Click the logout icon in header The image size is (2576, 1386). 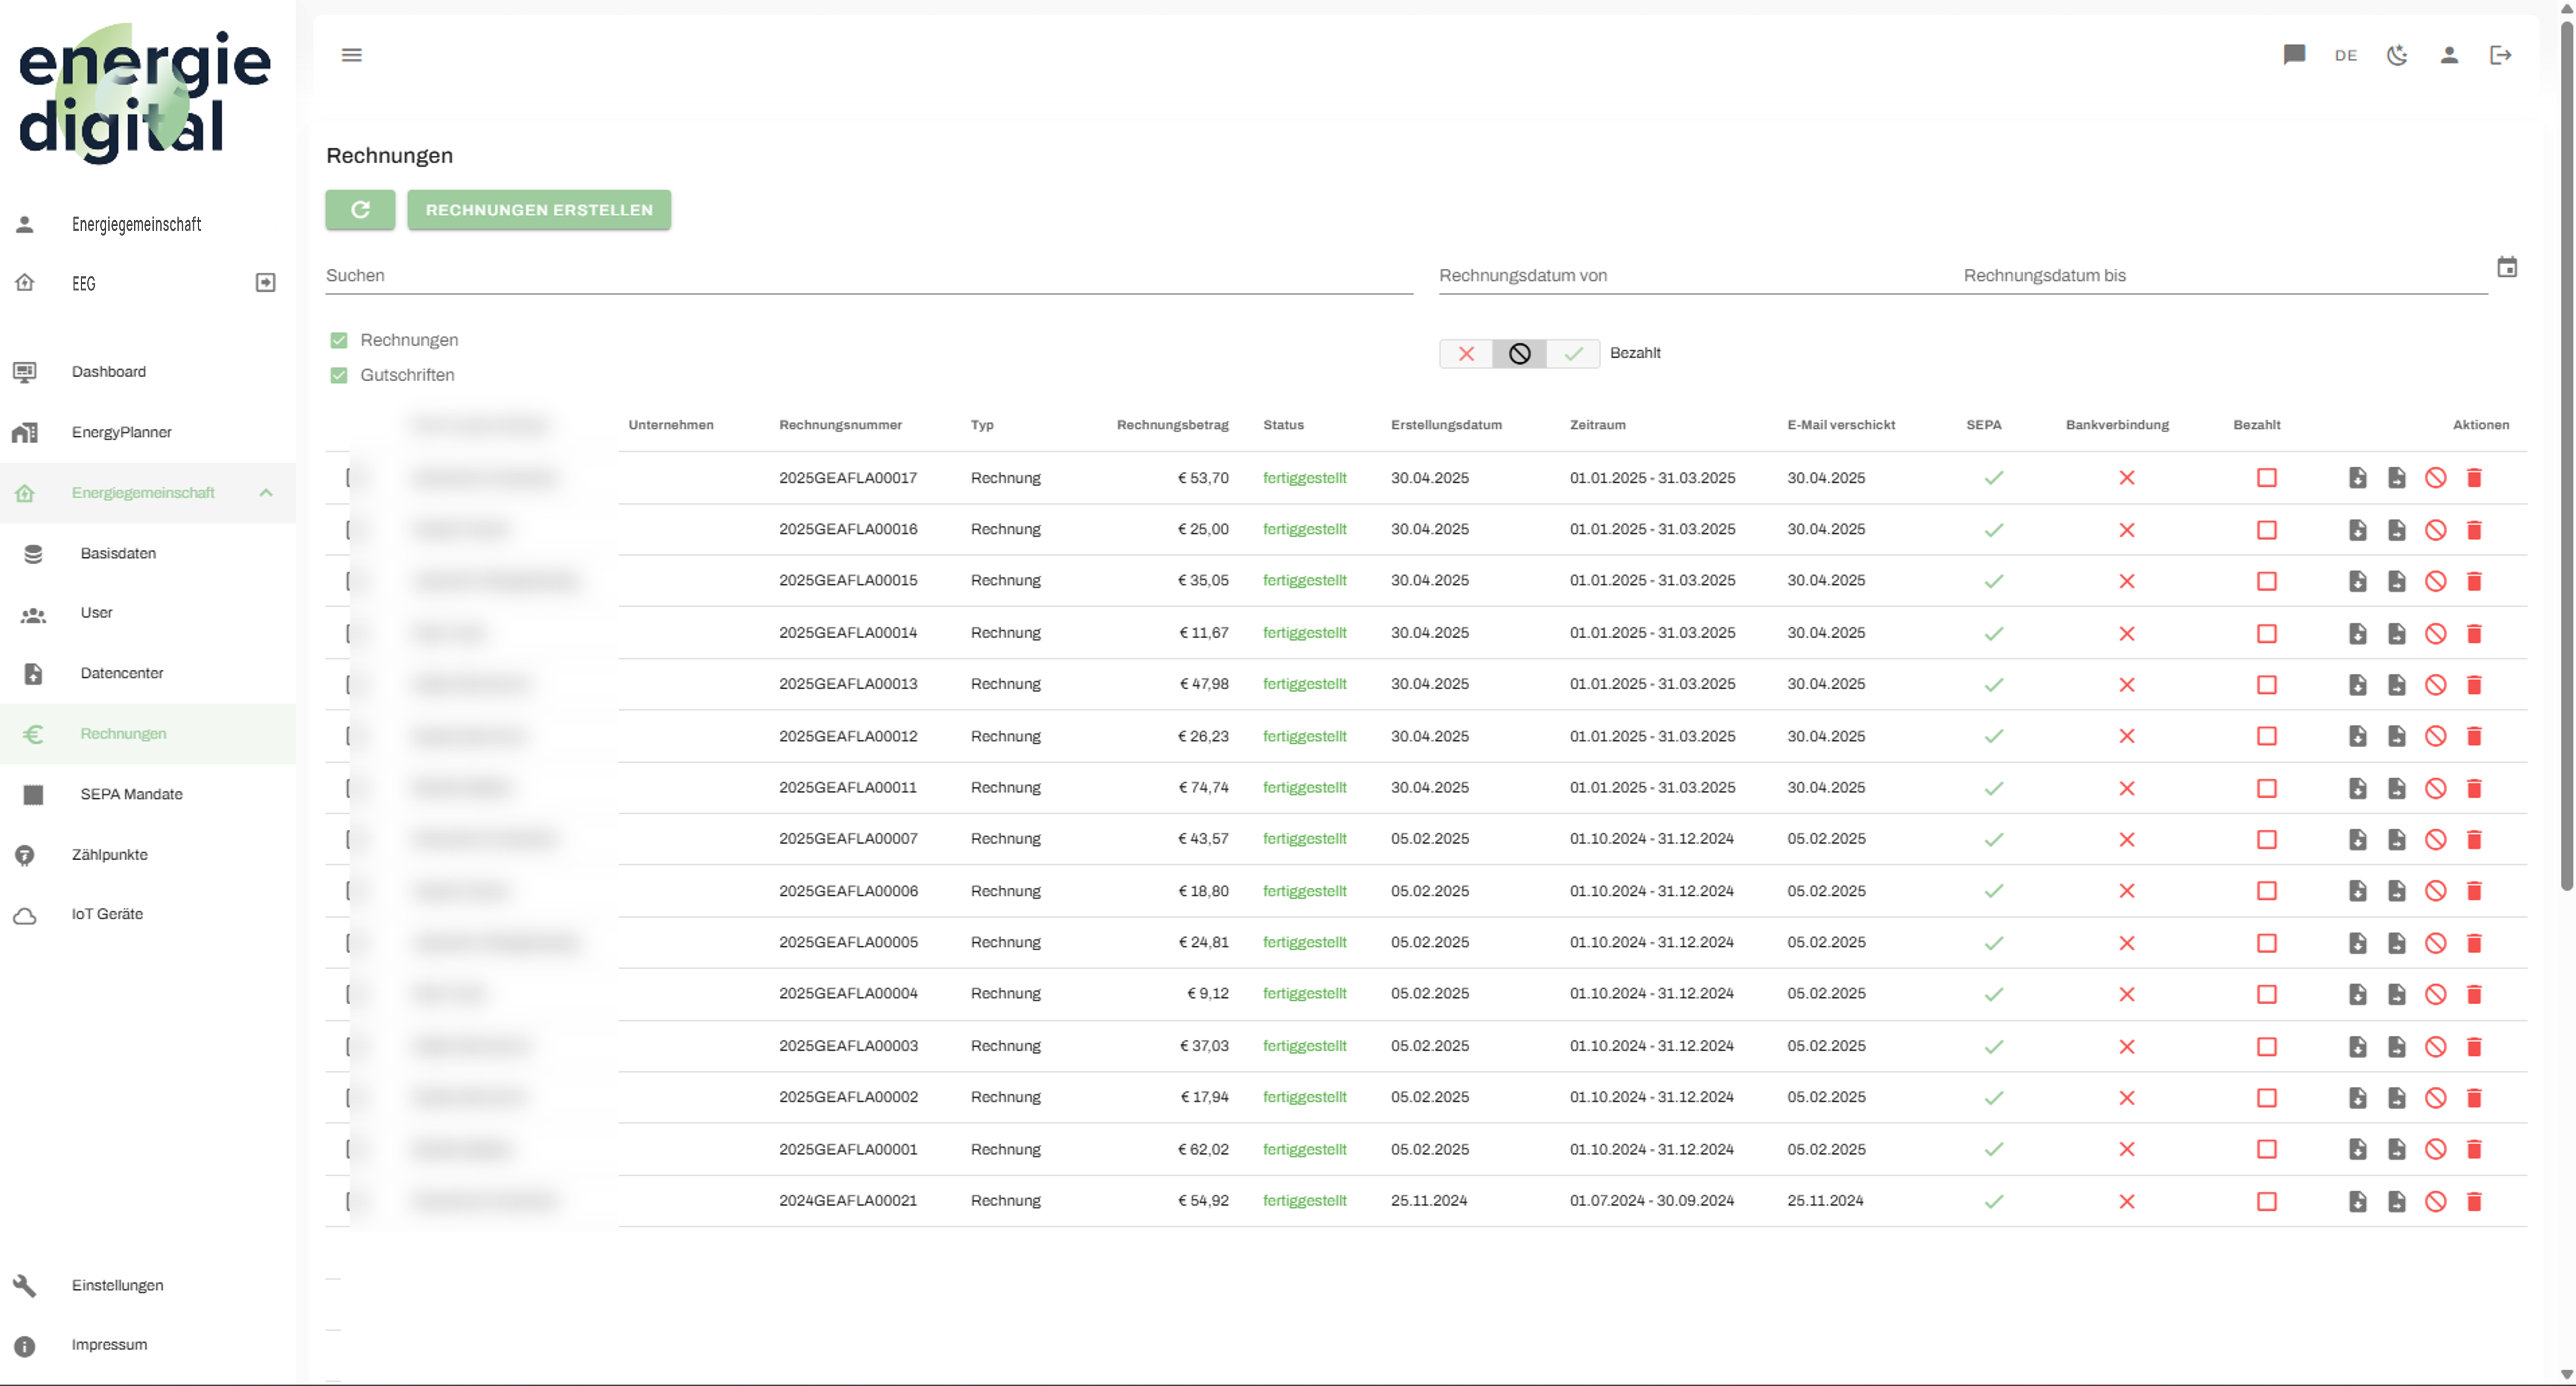[2500, 55]
